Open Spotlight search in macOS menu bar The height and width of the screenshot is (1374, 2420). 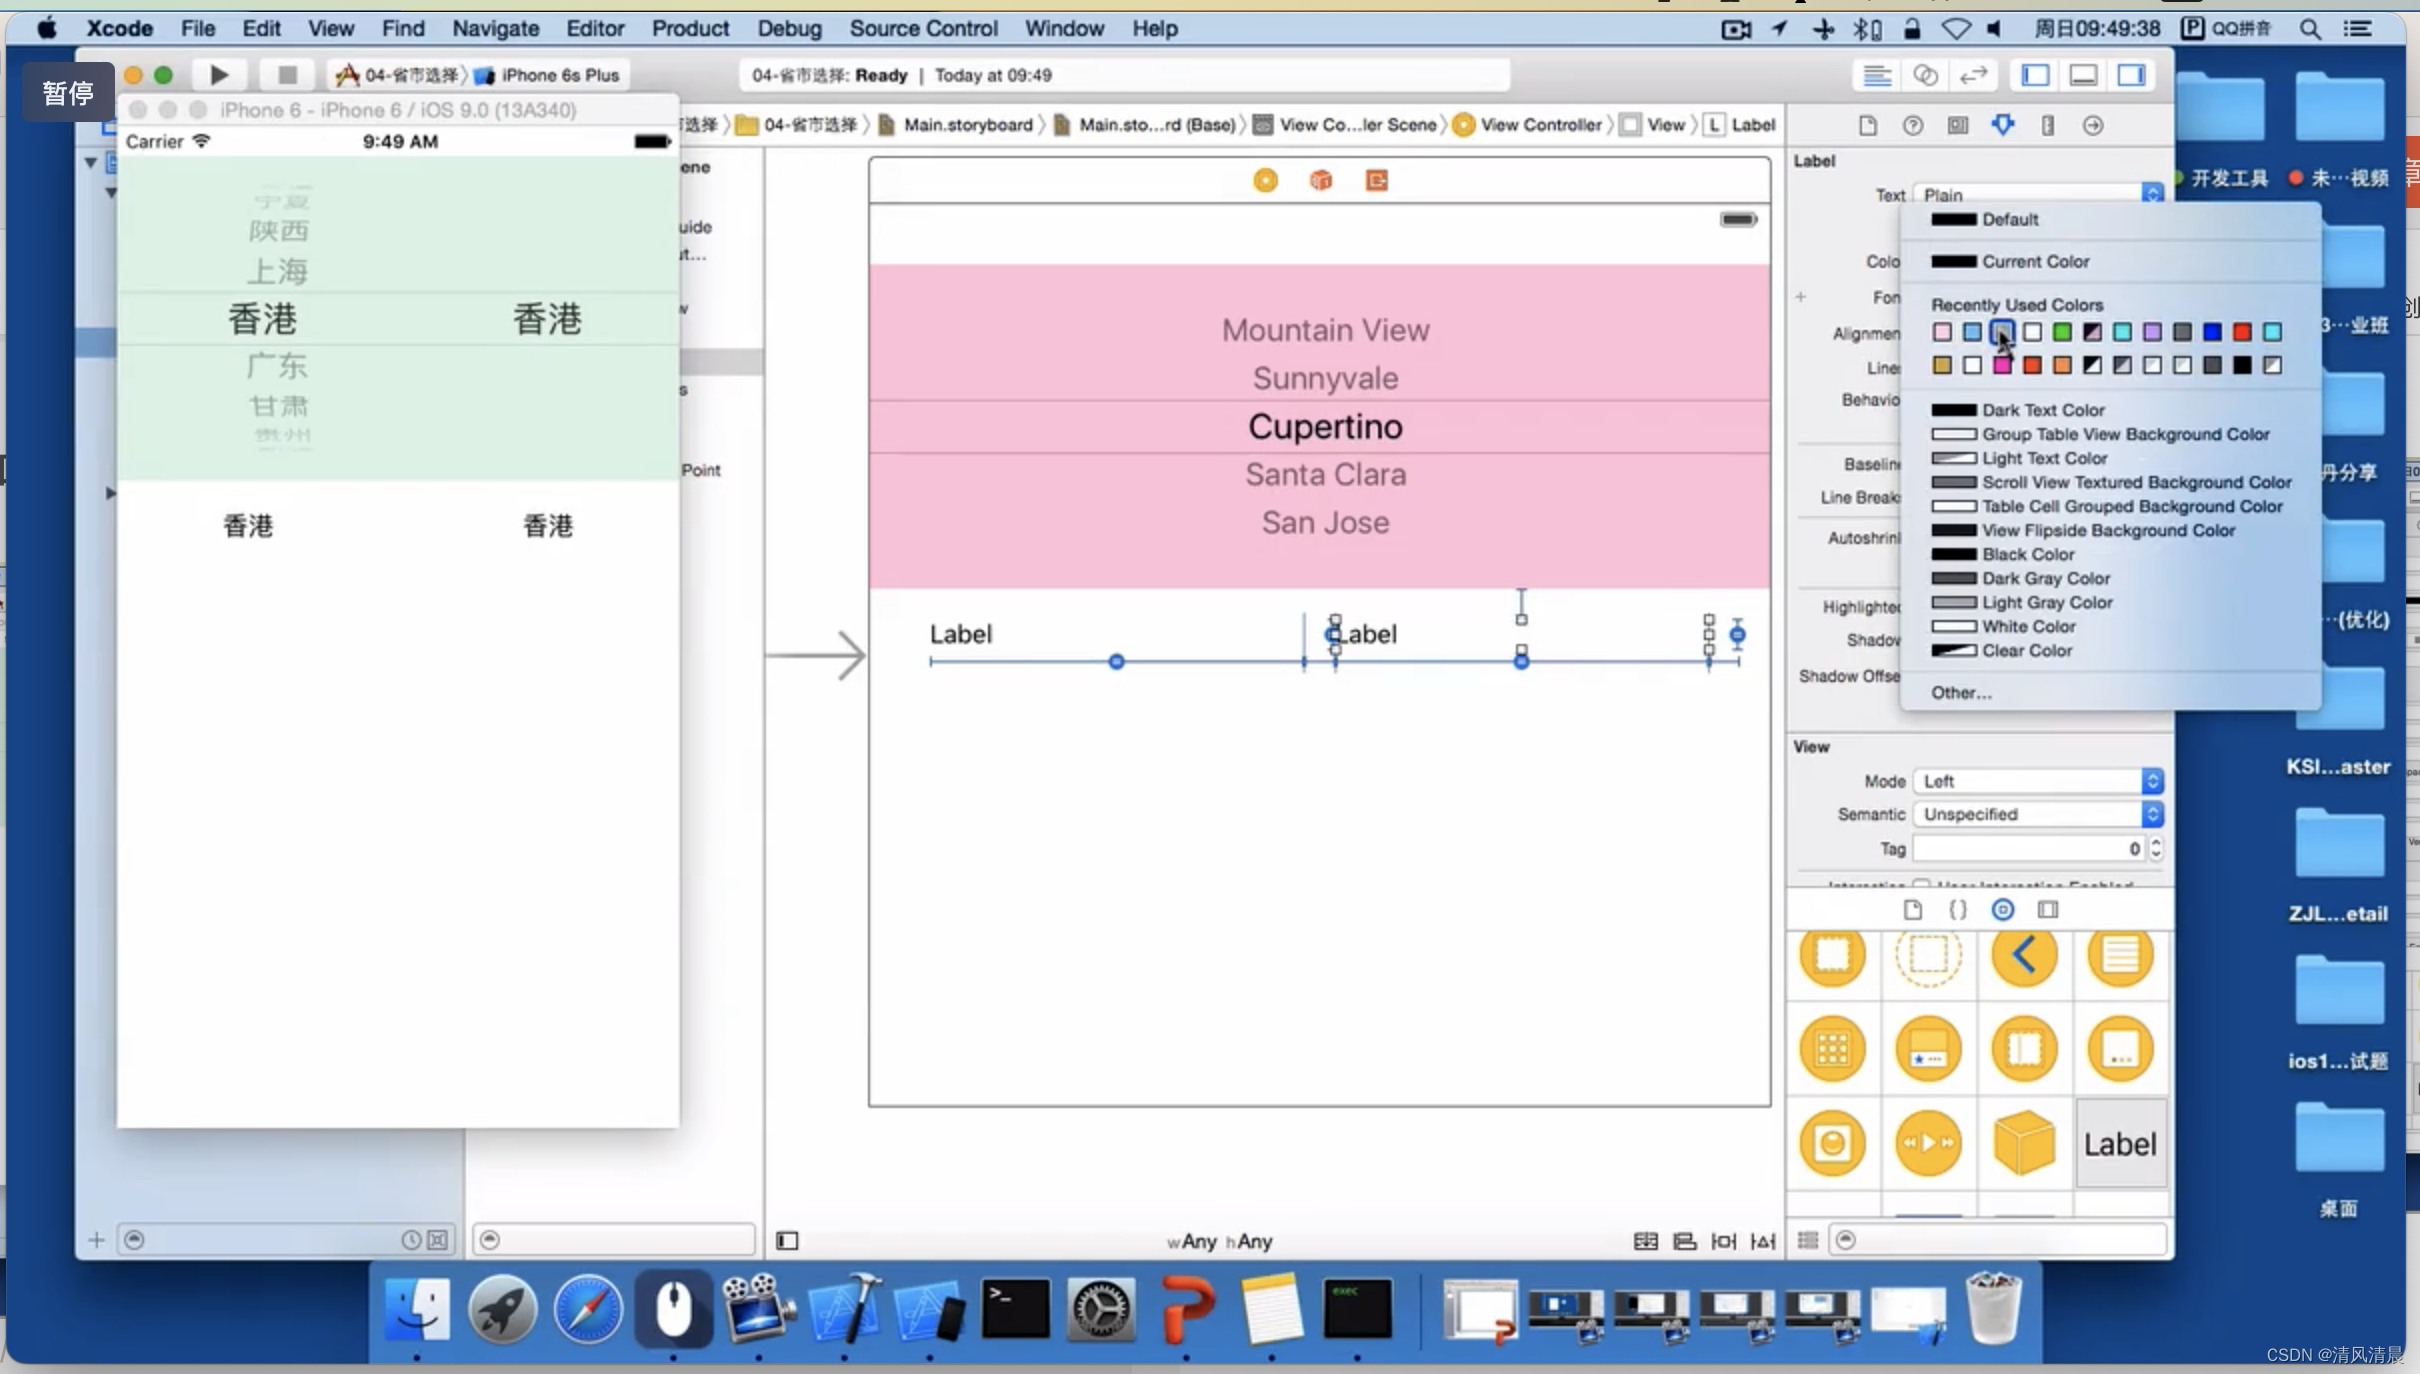2310,28
